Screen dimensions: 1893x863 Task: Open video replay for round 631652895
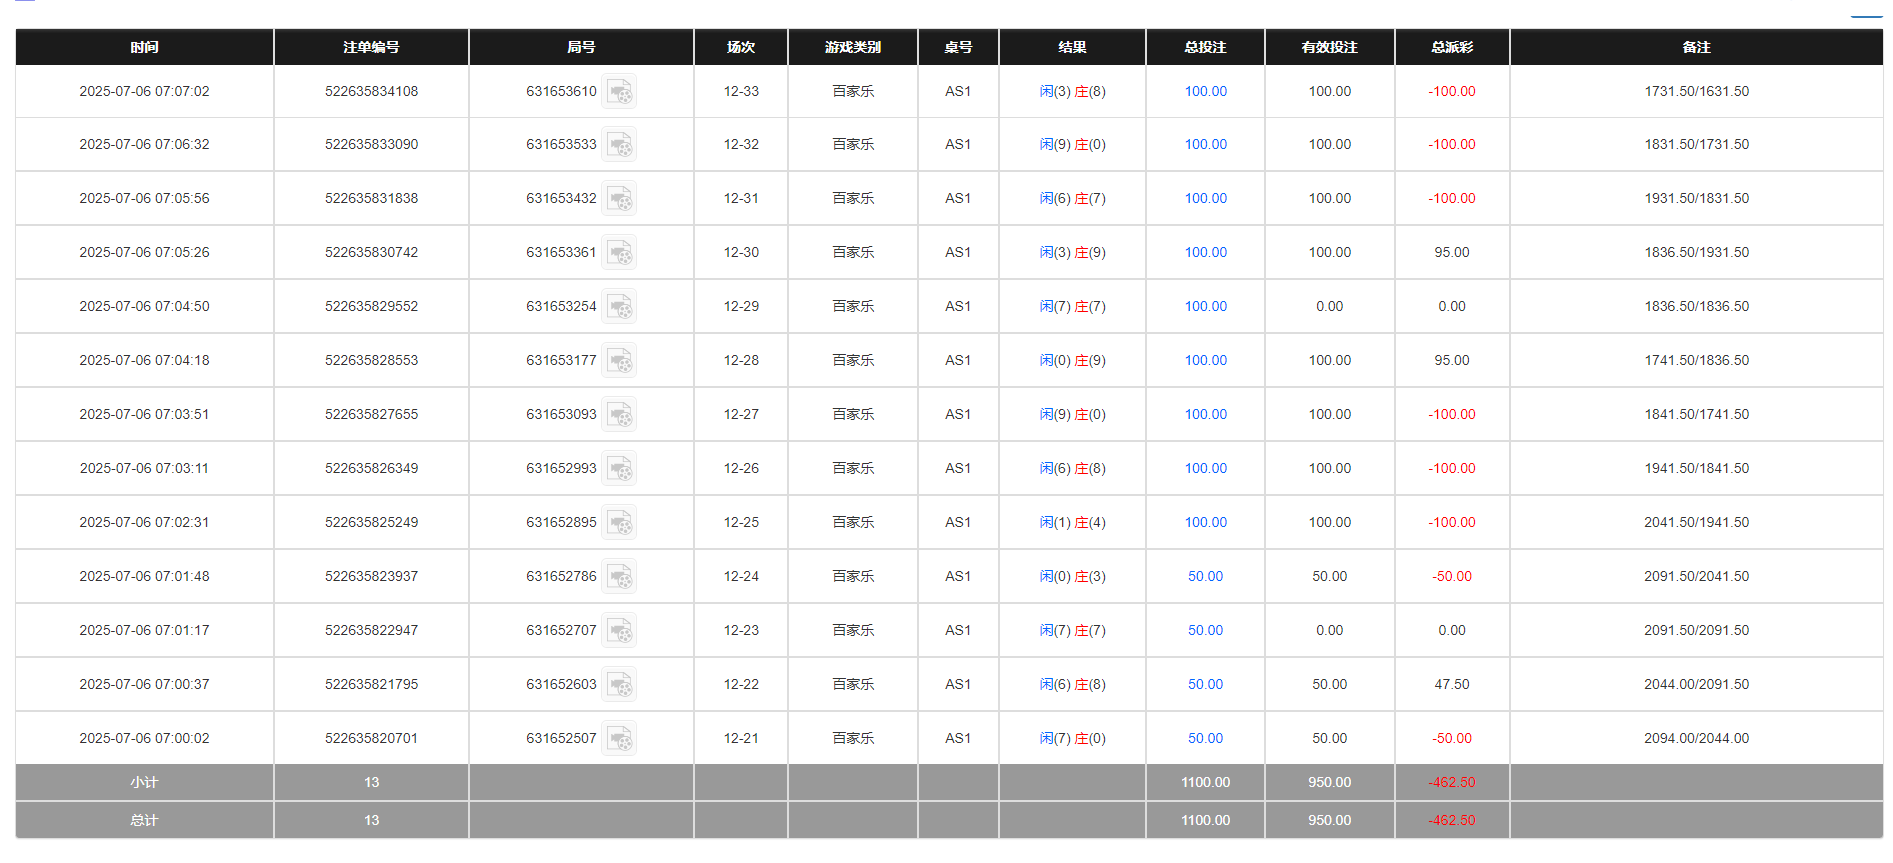tap(619, 523)
